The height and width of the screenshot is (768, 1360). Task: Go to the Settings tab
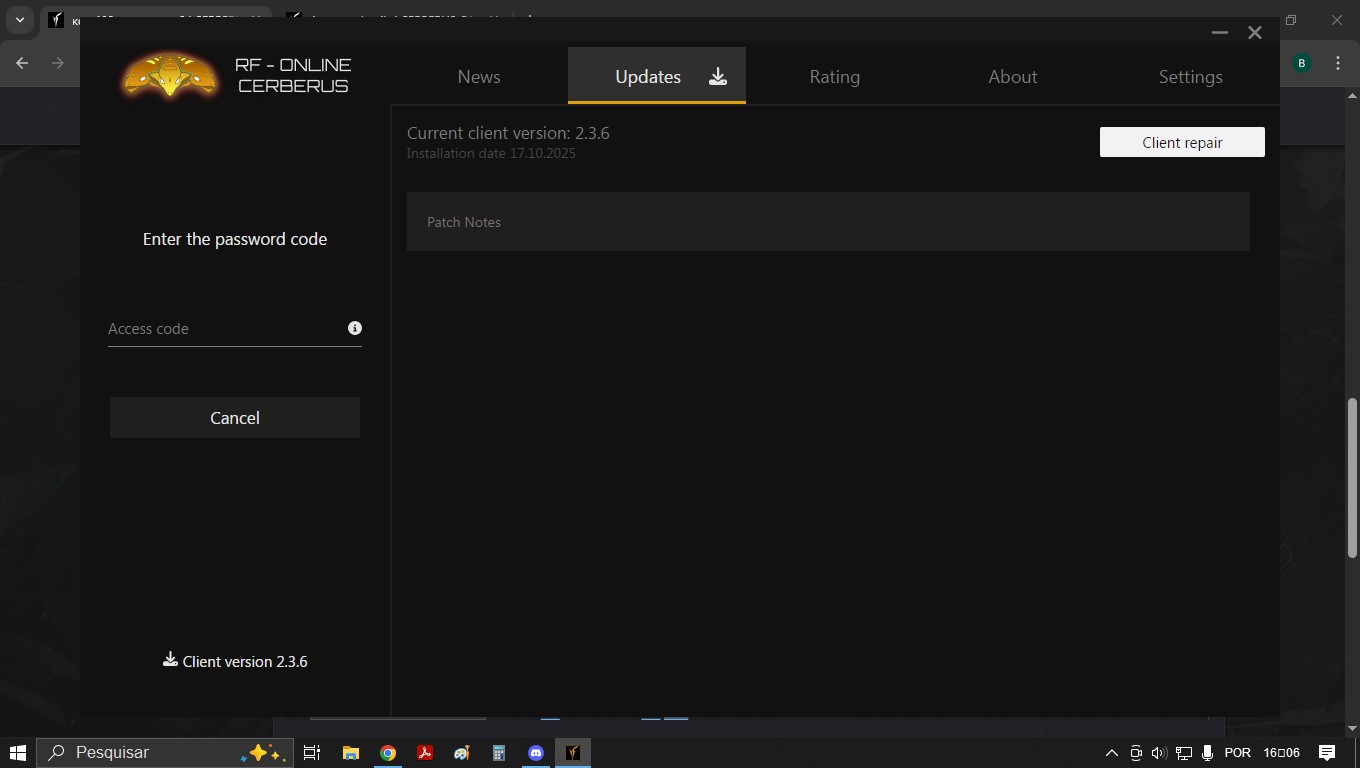tap(1190, 77)
